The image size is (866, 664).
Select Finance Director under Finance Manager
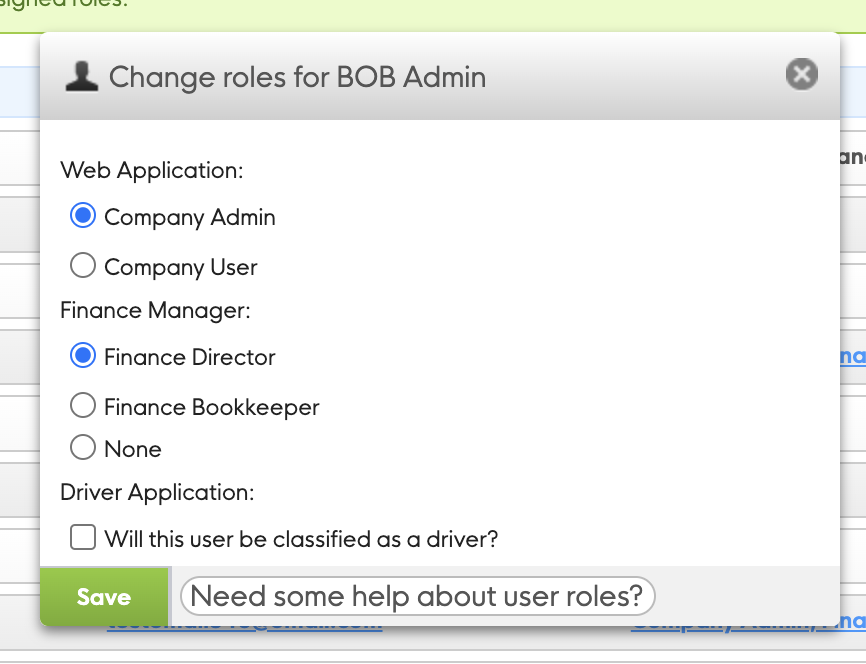click(83, 355)
